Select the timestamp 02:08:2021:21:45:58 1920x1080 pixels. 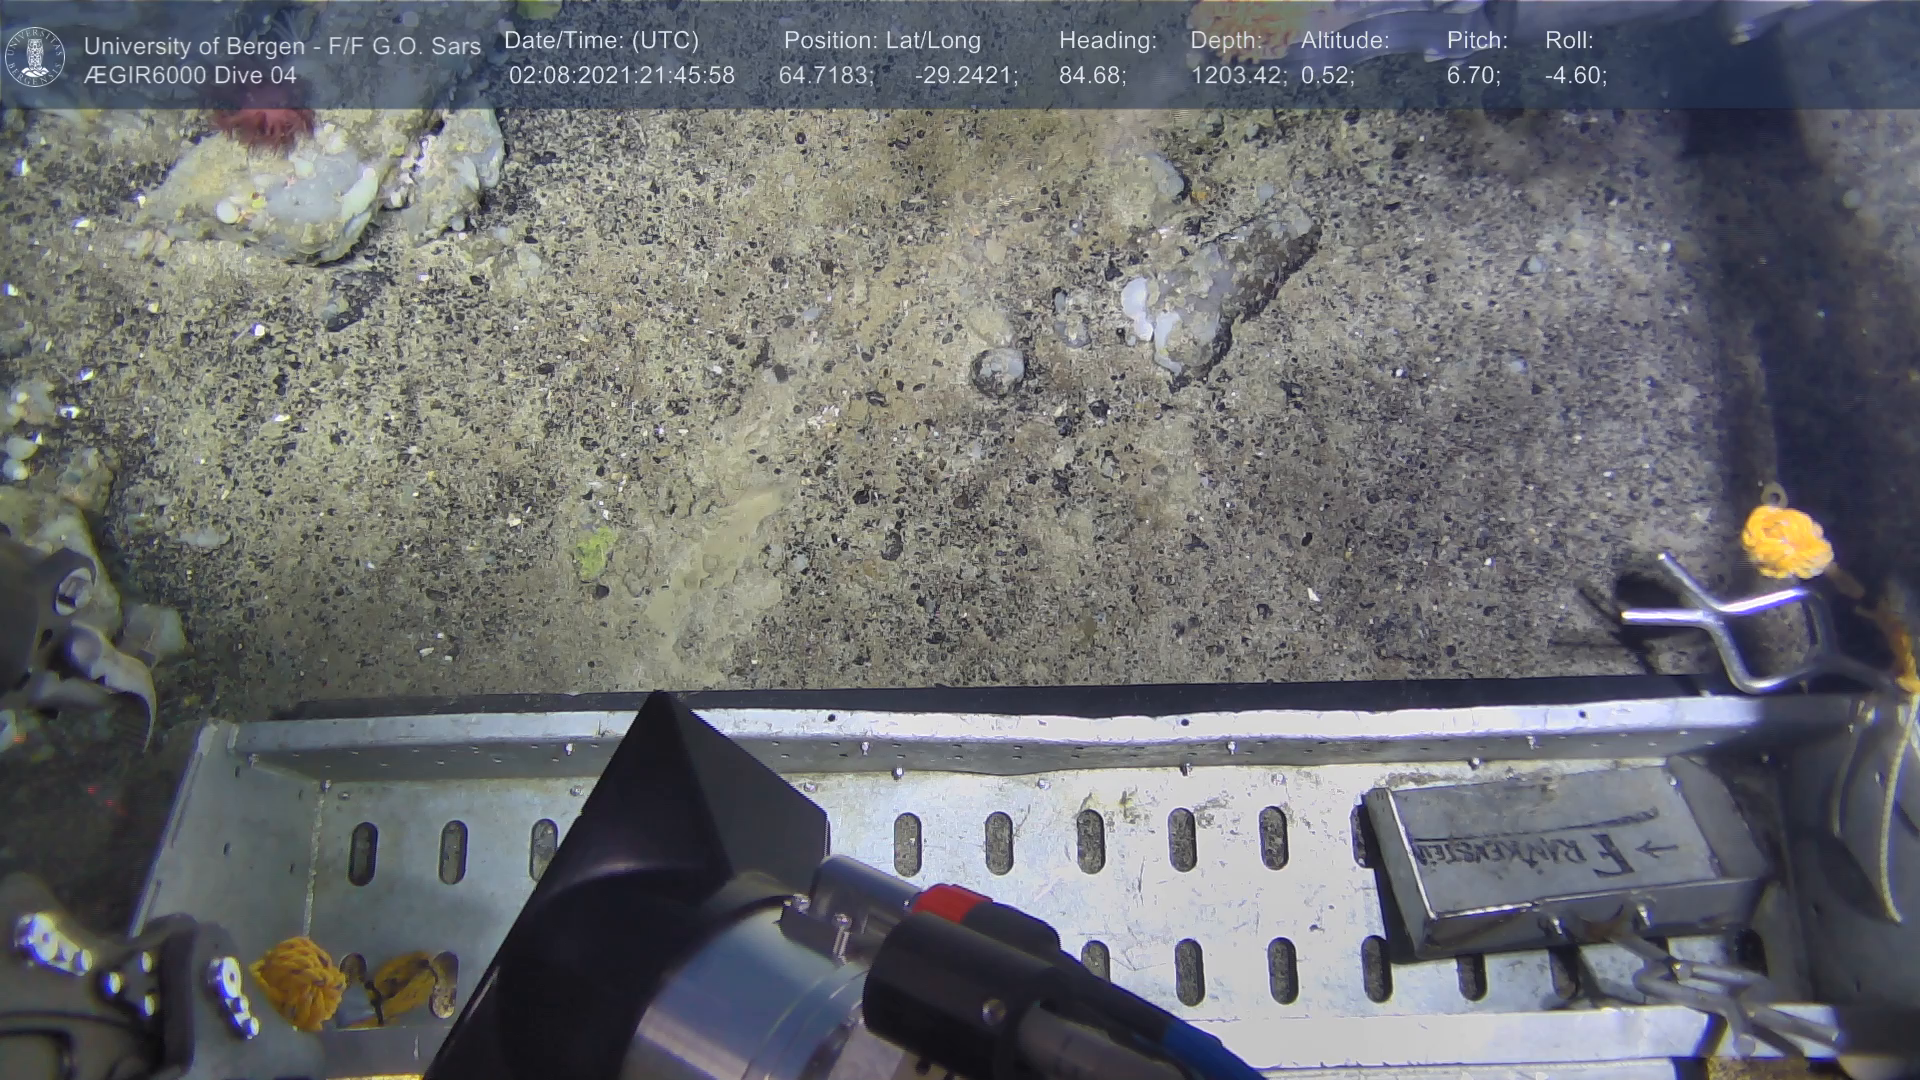pyautogui.click(x=621, y=76)
